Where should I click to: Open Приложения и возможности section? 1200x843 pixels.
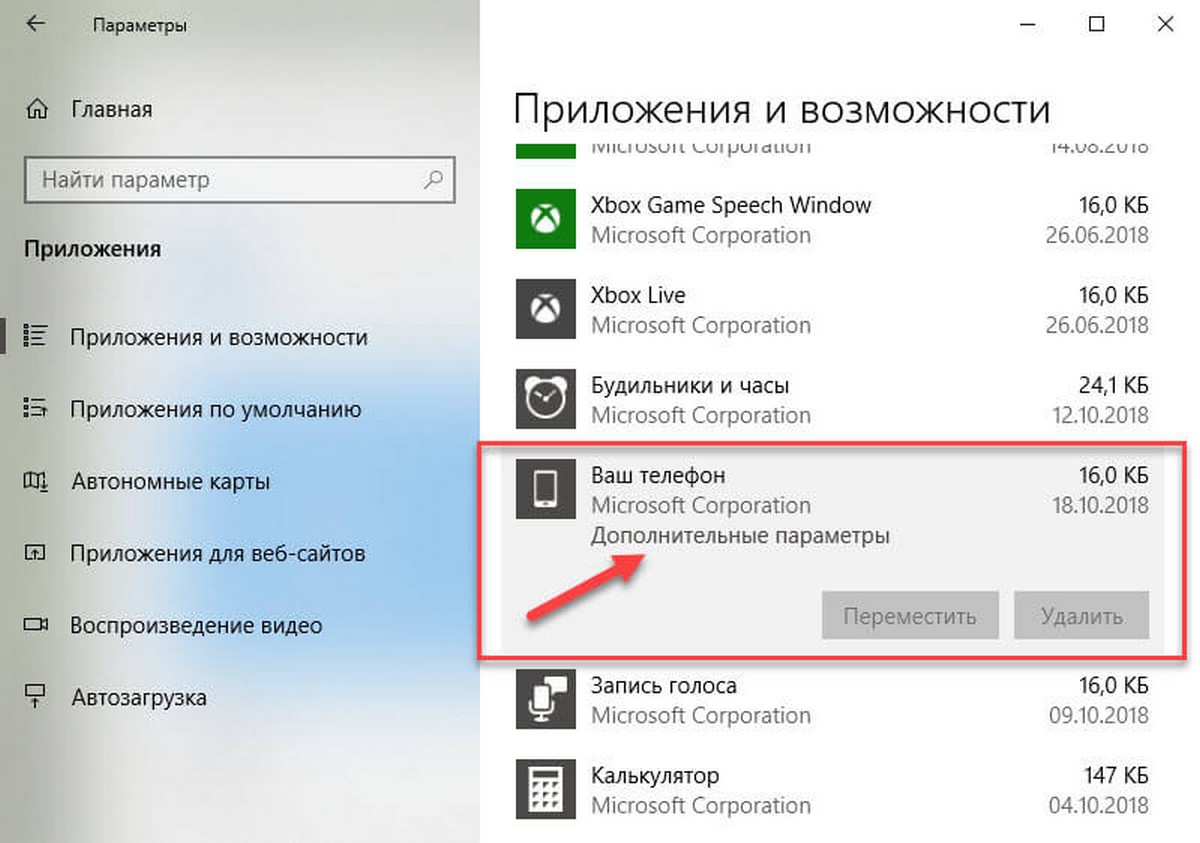(218, 338)
